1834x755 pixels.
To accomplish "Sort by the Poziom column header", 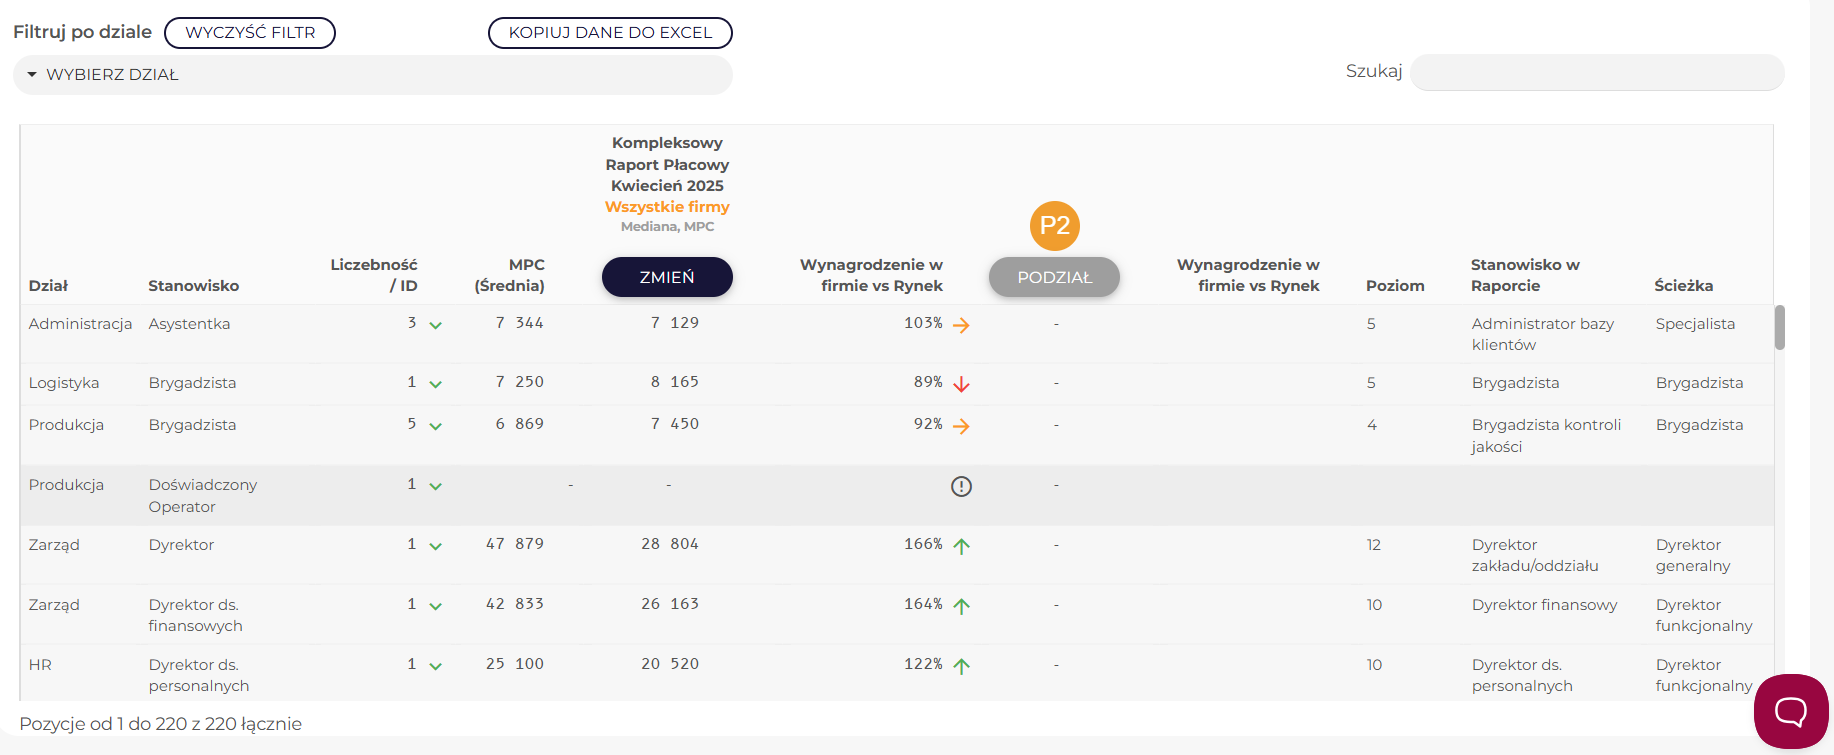I will tap(1394, 286).
